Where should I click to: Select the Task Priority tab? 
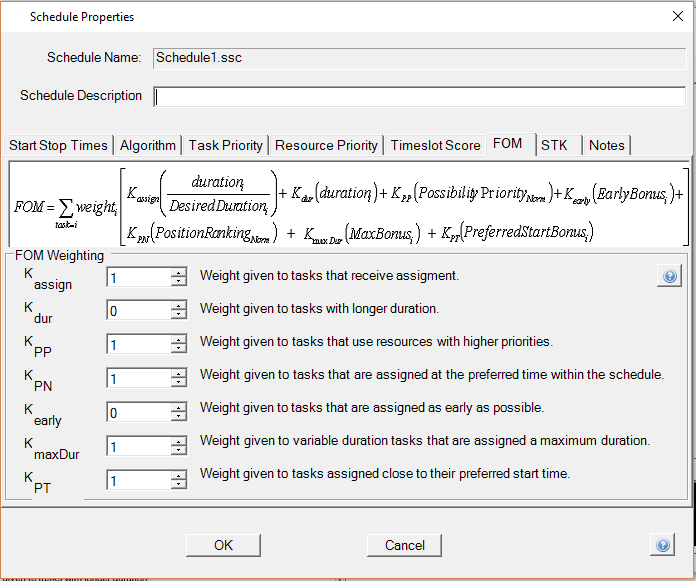(225, 145)
